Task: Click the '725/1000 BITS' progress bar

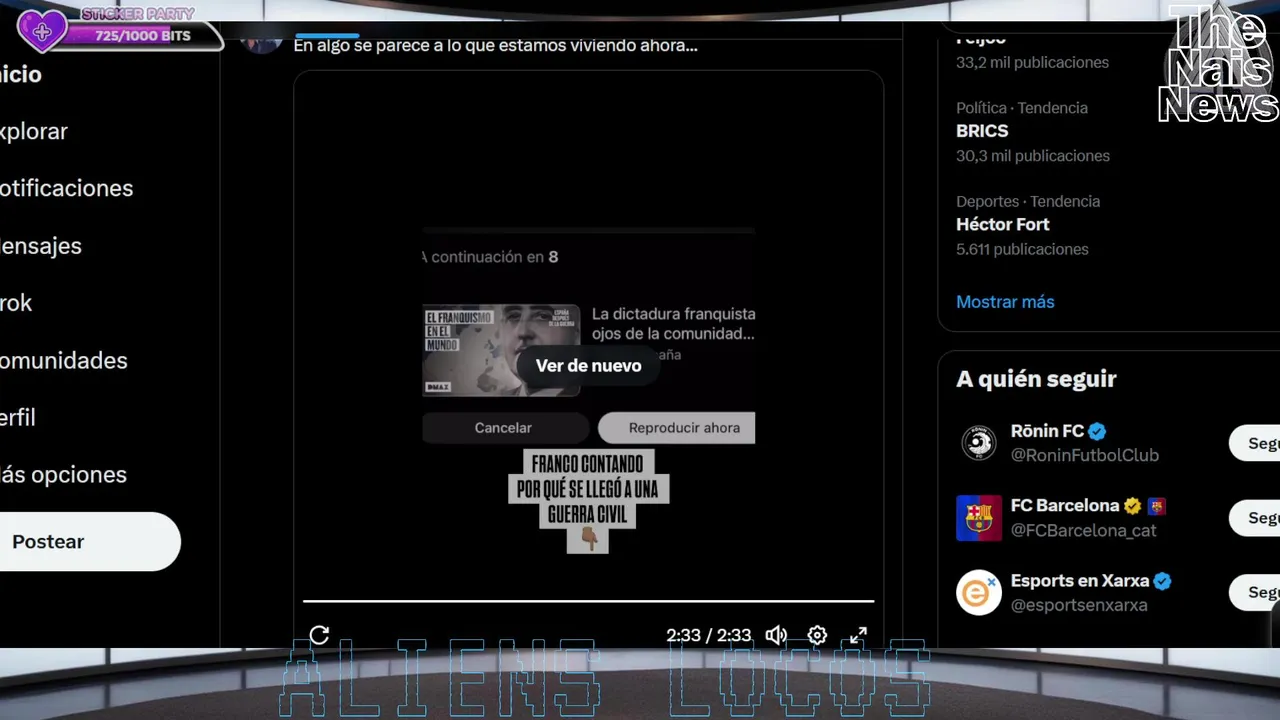Action: tap(142, 36)
